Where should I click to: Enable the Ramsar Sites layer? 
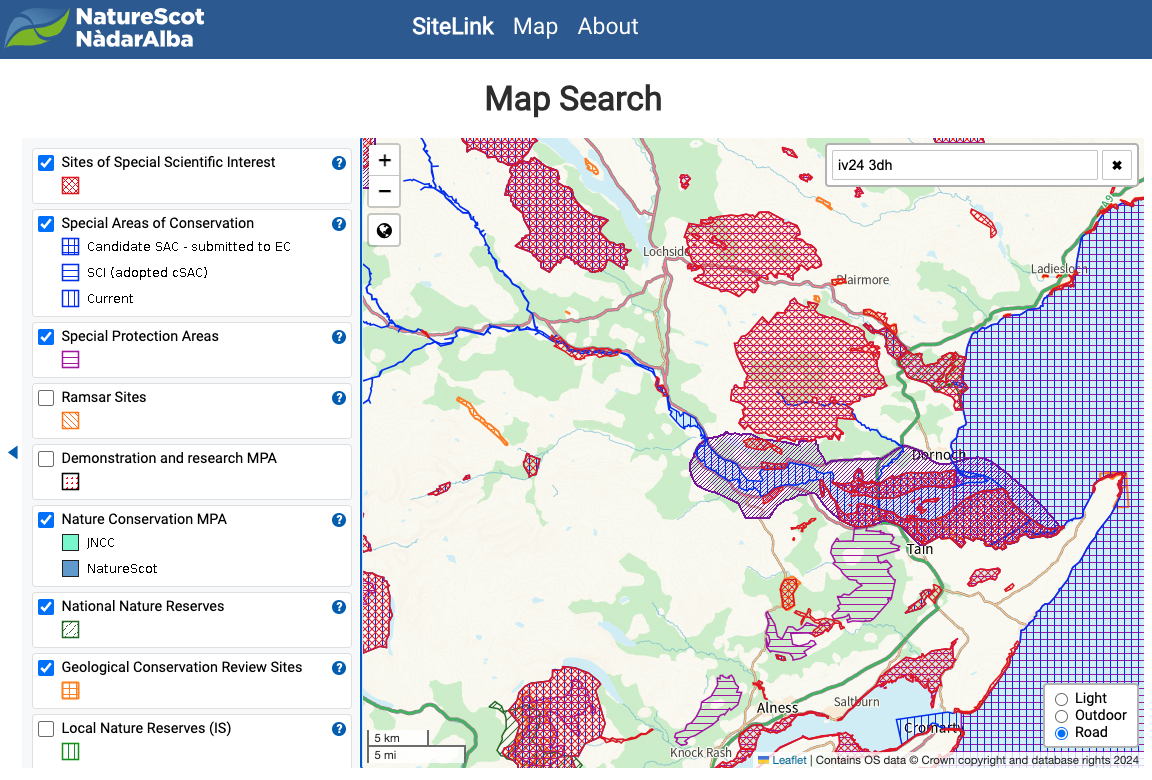45,397
